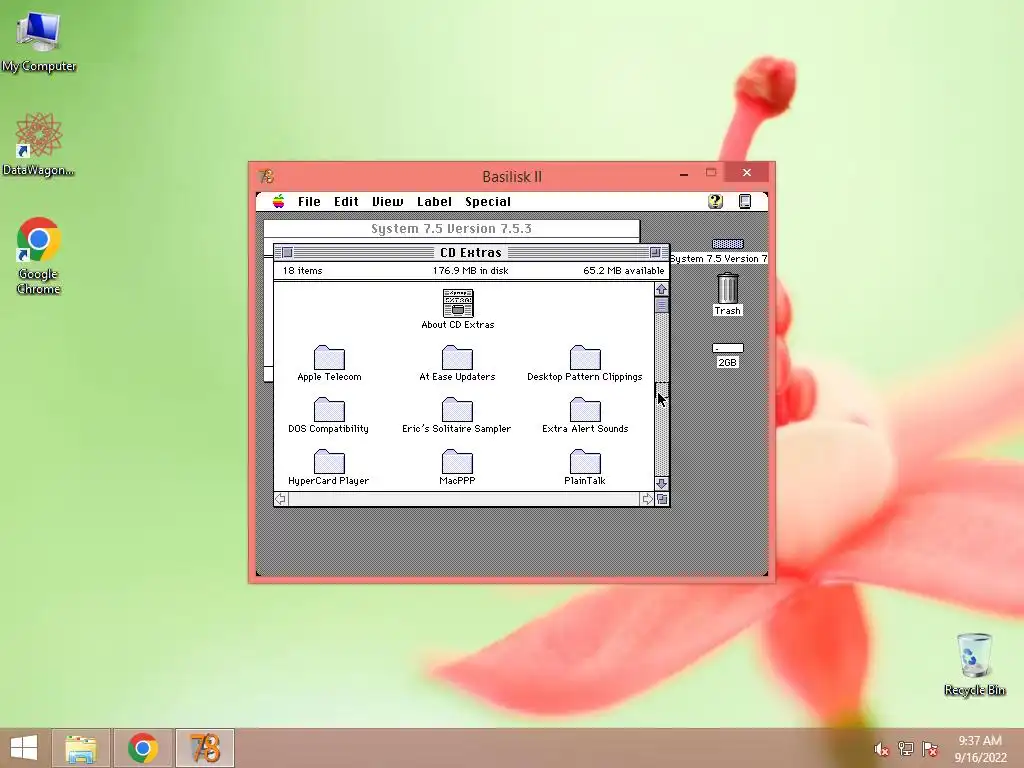Select the MacPPP folder
The image size is (1024, 768).
(x=457, y=461)
